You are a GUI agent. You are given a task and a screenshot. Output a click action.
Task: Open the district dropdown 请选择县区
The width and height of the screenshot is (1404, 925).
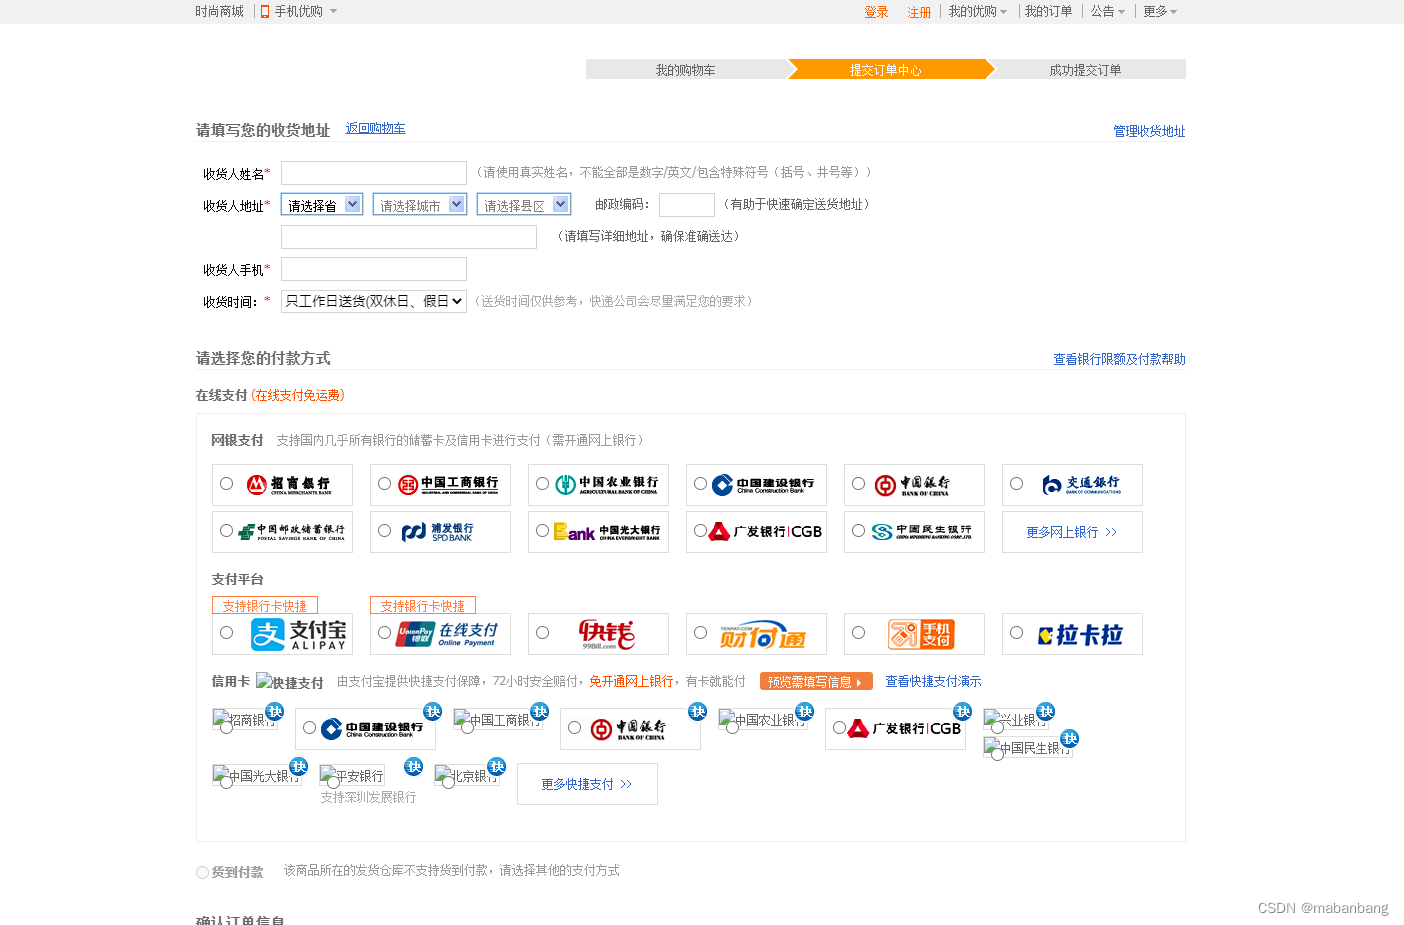524,204
